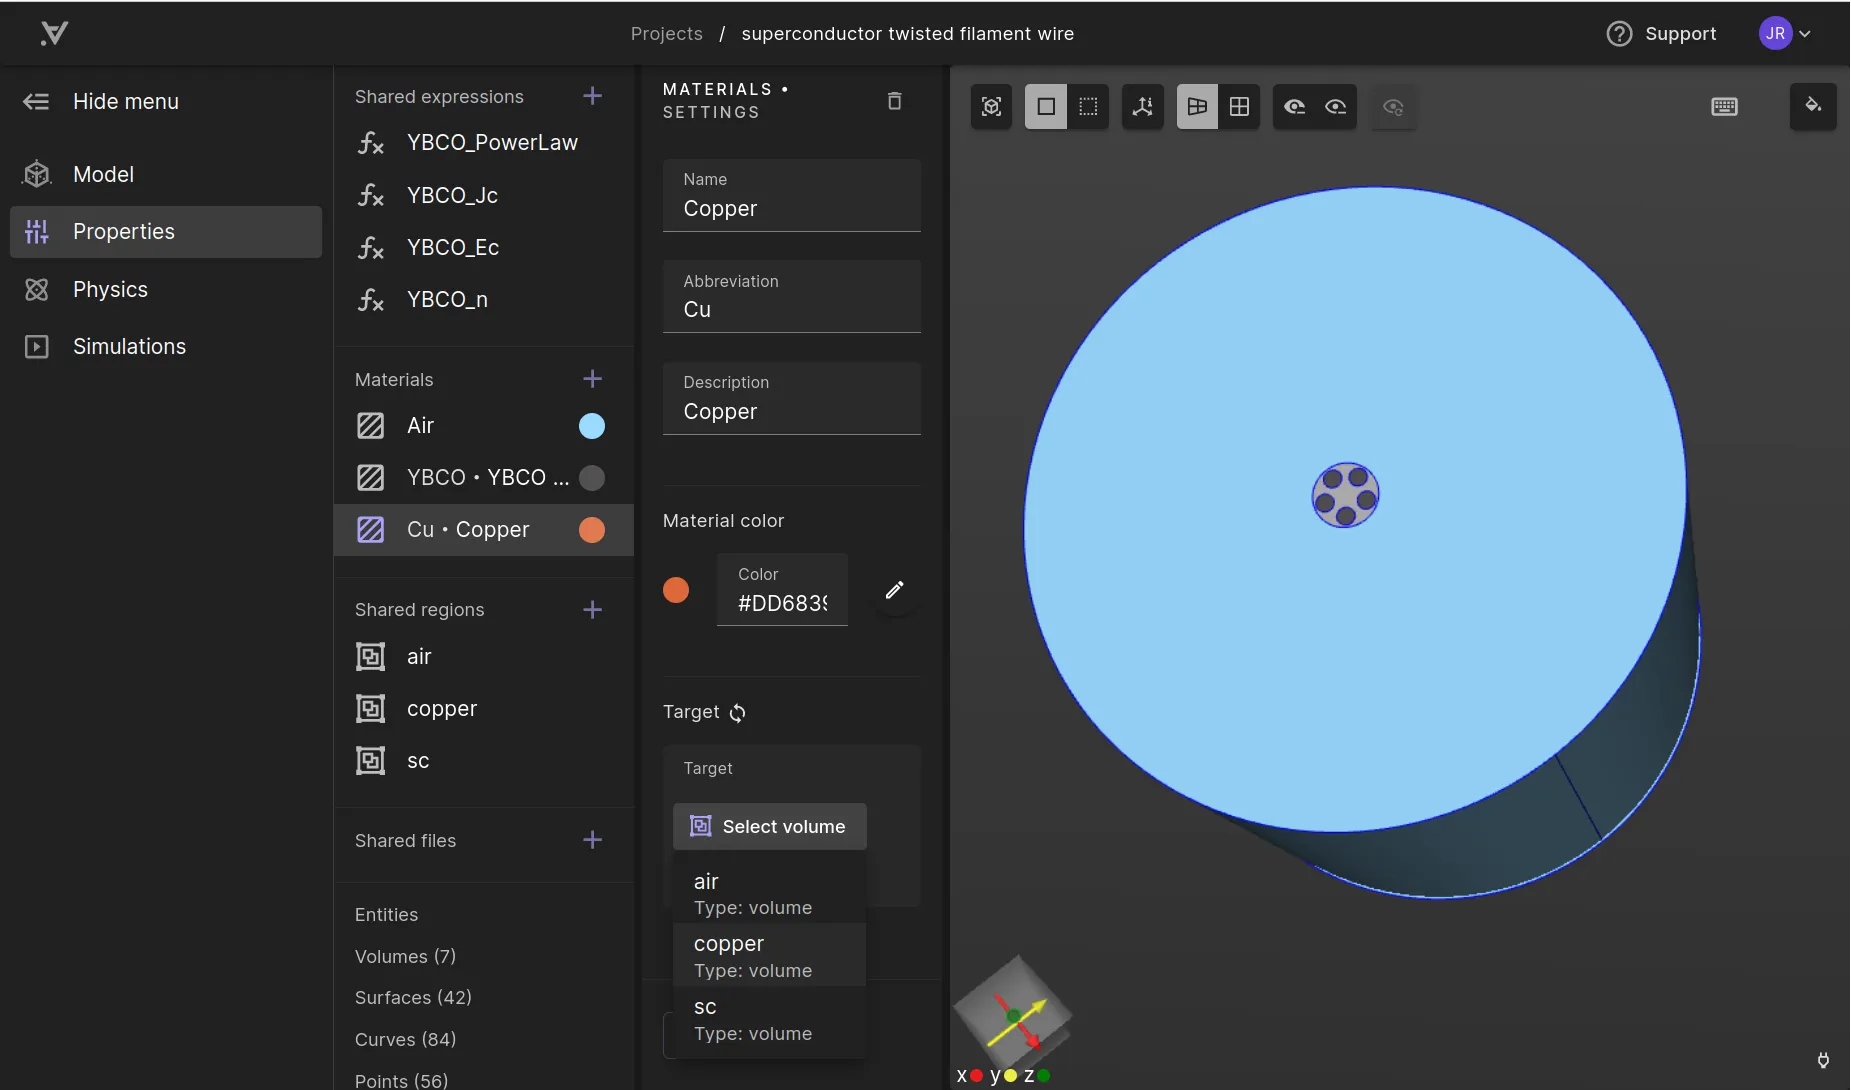Edit the Color hex code field
The image size is (1851, 1090).
coord(782,590)
